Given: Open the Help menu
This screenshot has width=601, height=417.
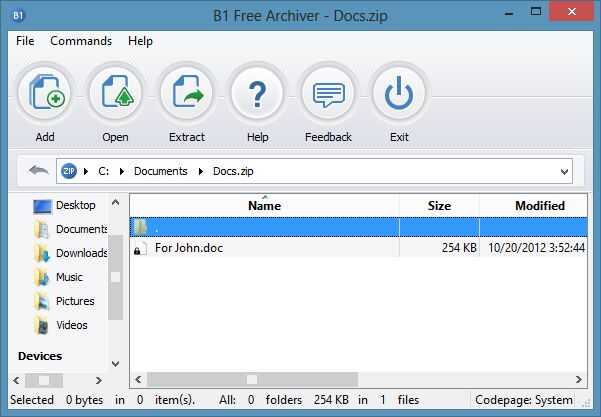Looking at the screenshot, I should (x=140, y=41).
